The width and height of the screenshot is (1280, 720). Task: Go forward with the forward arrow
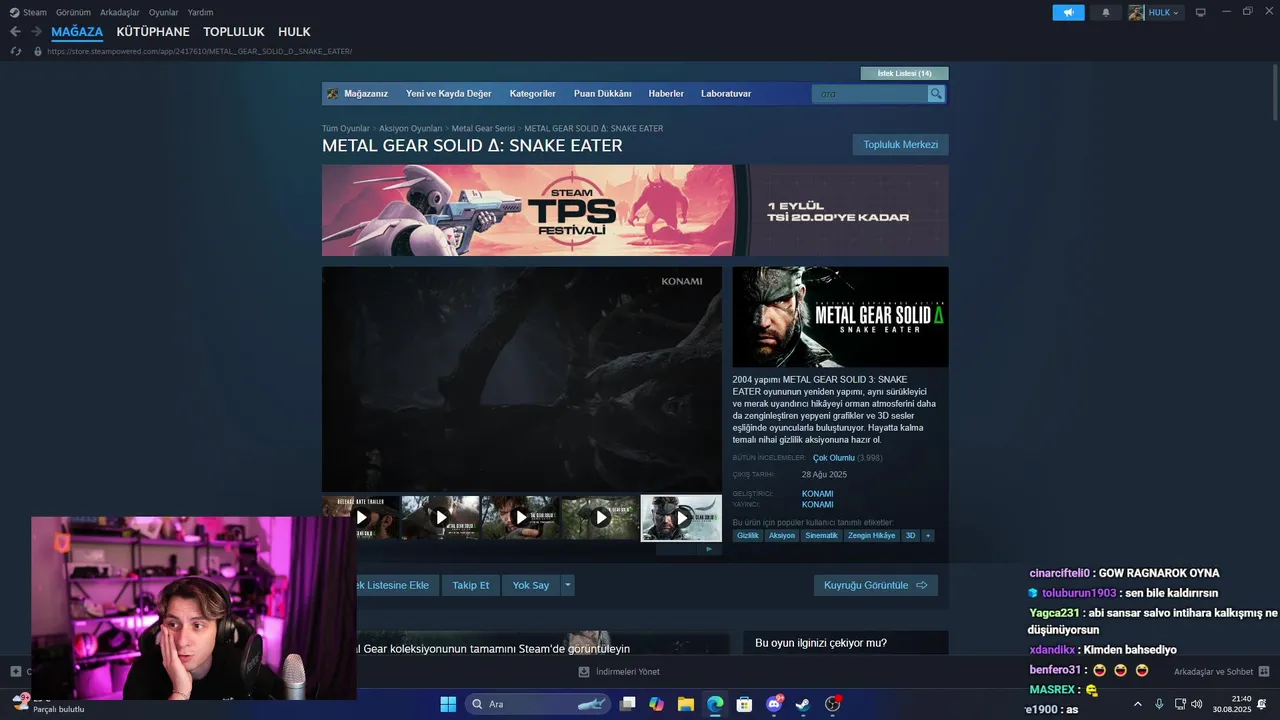coord(37,32)
